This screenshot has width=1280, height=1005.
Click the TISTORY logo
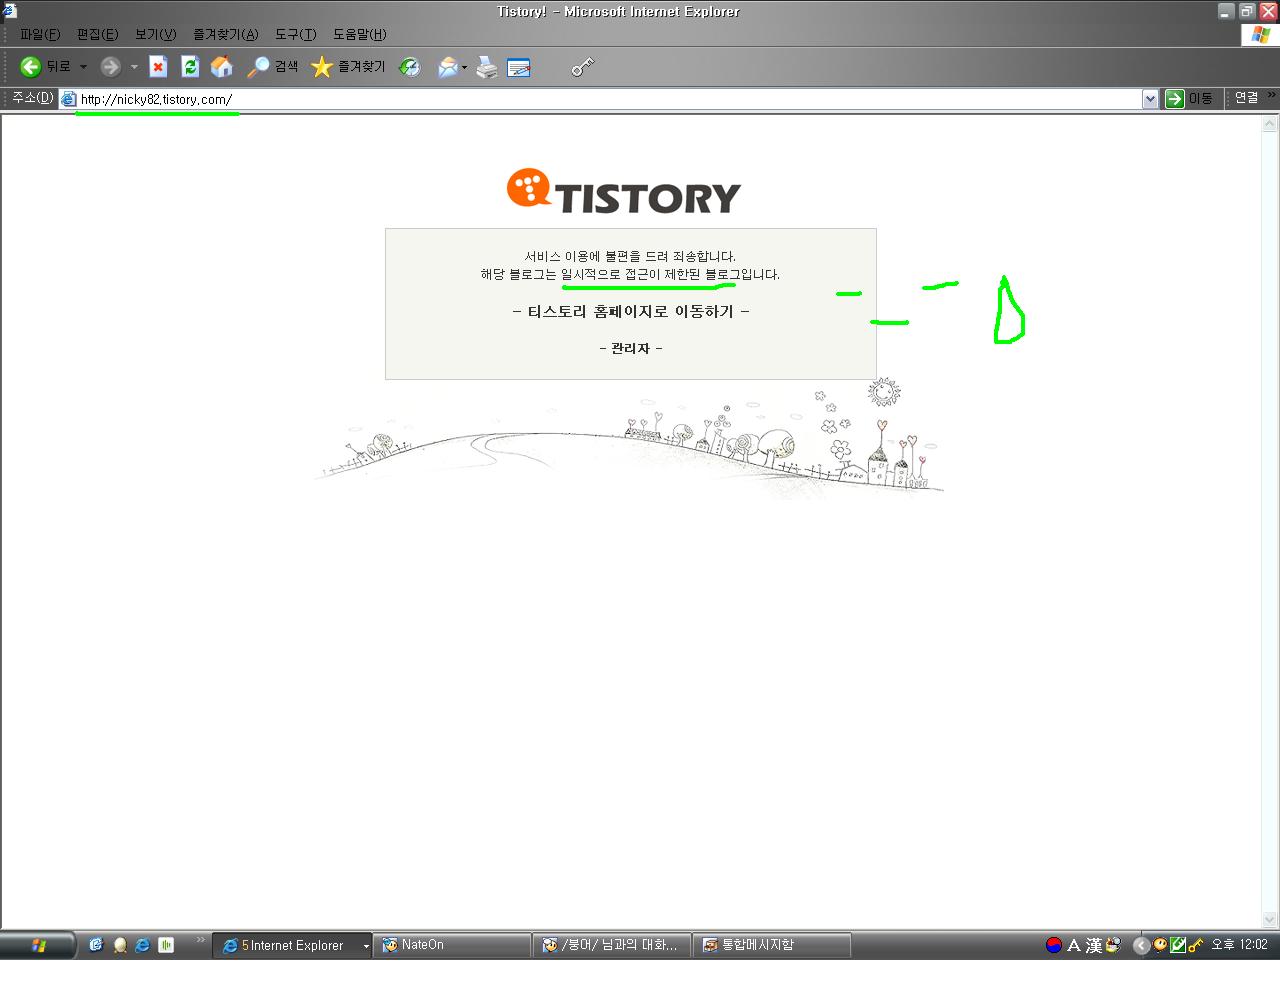(x=624, y=191)
